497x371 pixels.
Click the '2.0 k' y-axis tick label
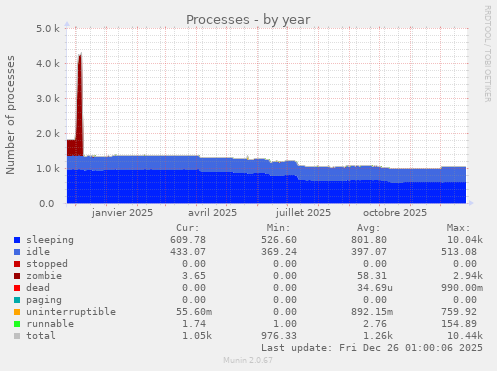point(48,134)
